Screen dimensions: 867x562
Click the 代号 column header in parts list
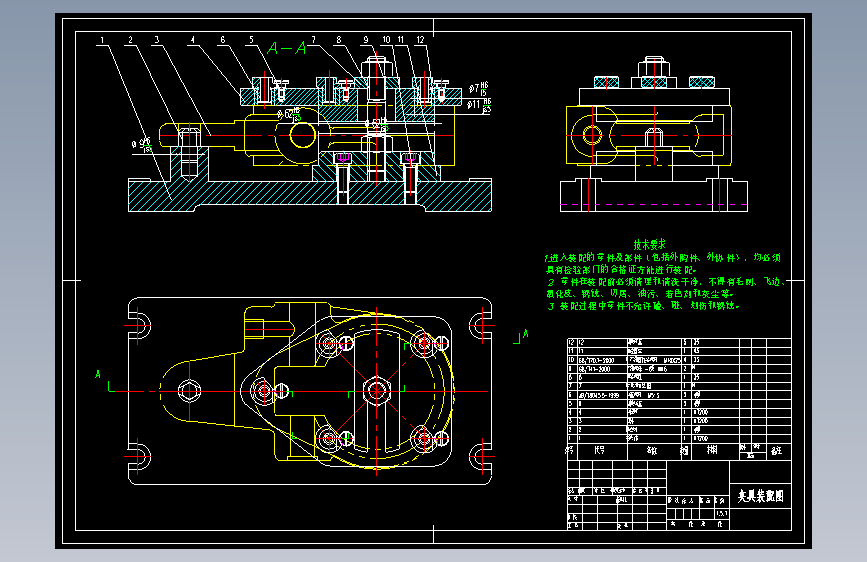[599, 451]
